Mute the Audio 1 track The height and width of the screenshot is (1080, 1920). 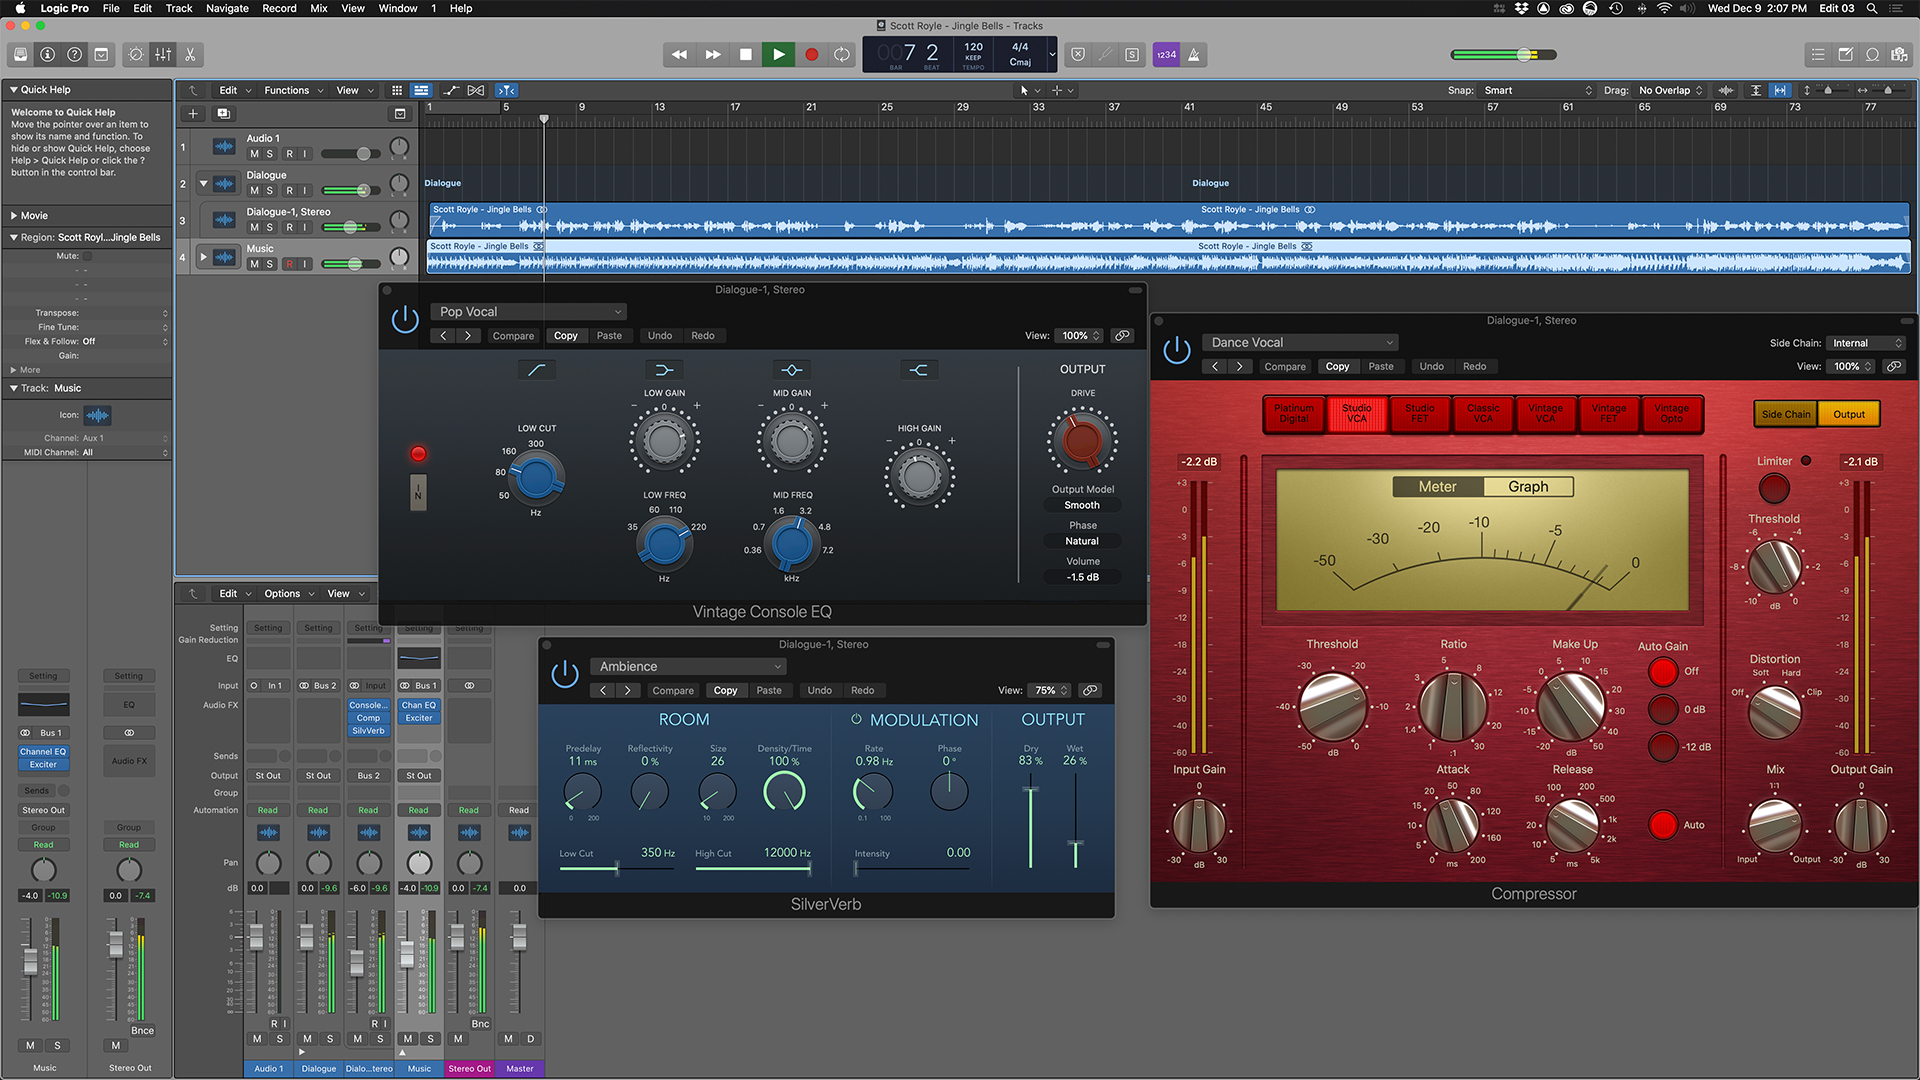click(x=254, y=154)
